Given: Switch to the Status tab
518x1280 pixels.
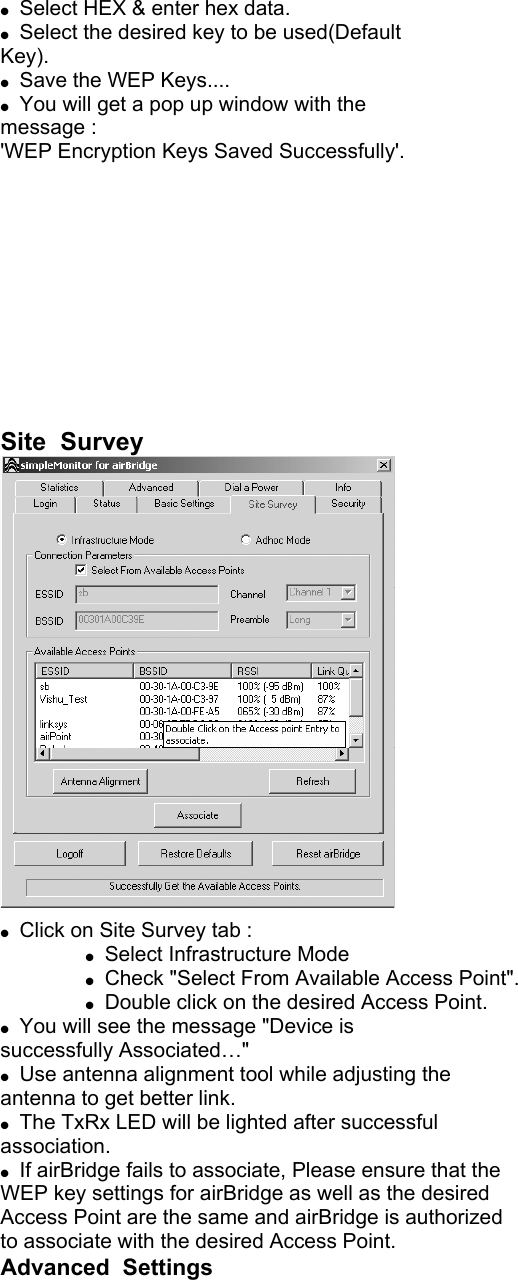Looking at the screenshot, I should (x=107, y=504).
